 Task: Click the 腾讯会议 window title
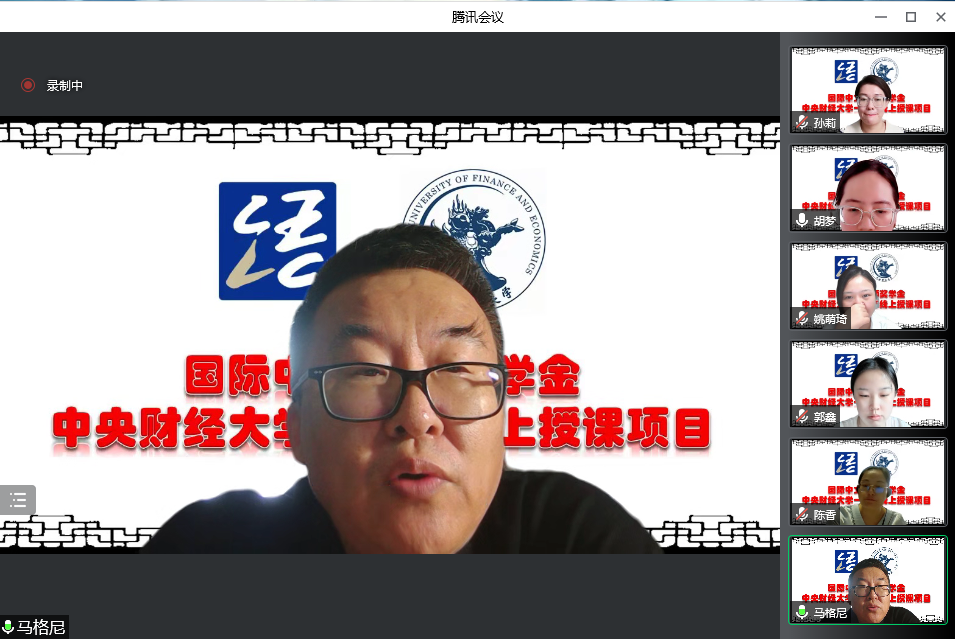coord(477,17)
